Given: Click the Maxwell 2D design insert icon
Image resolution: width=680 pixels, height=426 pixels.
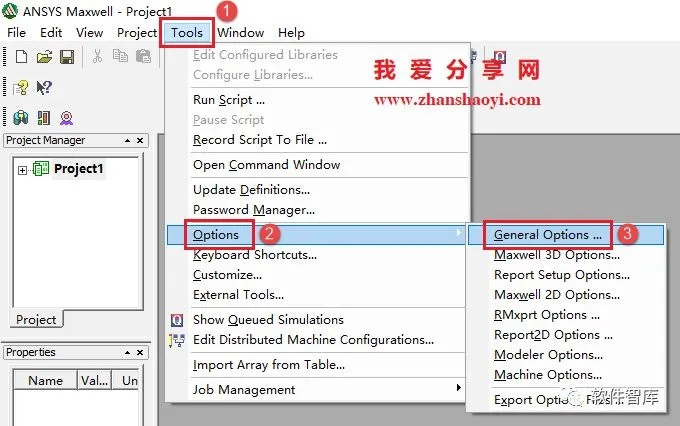Looking at the screenshot, I should (44, 118).
